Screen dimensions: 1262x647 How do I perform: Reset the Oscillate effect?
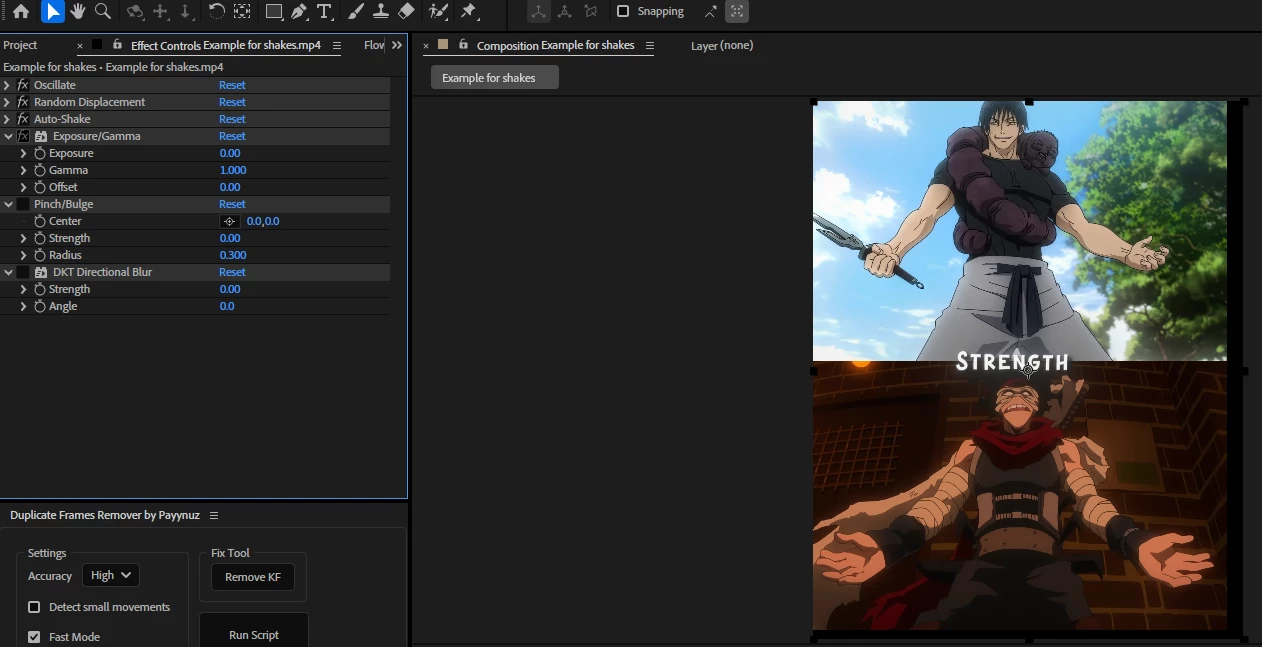pyautogui.click(x=232, y=85)
